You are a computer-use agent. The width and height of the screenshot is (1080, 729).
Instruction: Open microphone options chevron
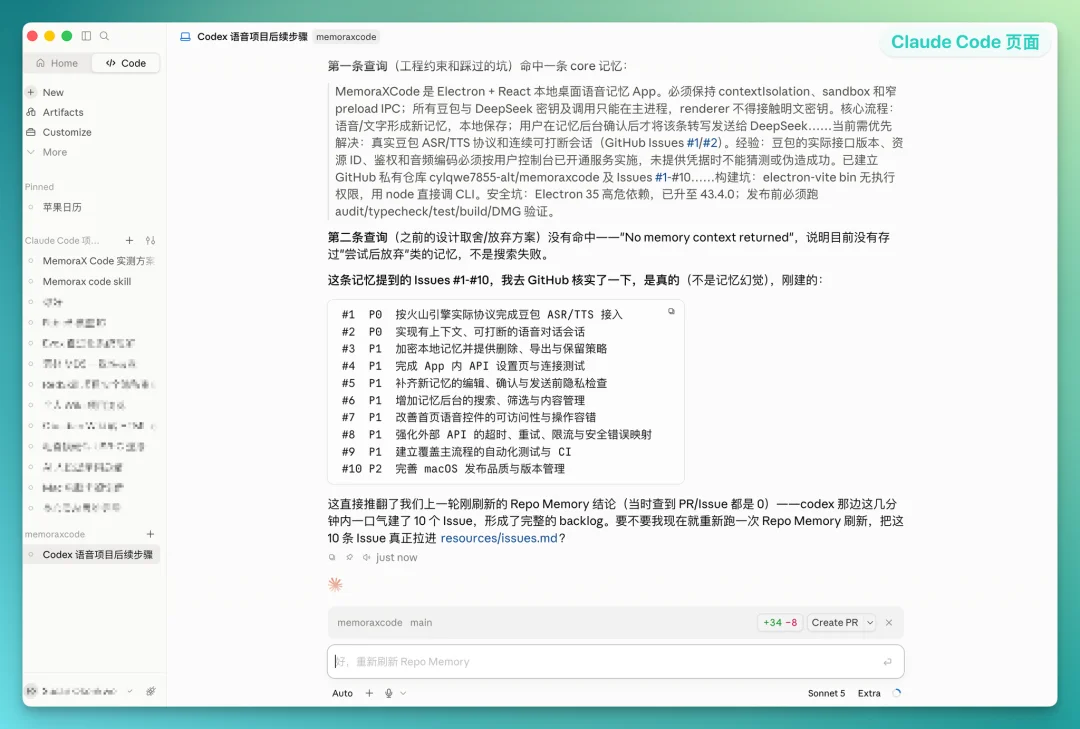click(x=403, y=693)
